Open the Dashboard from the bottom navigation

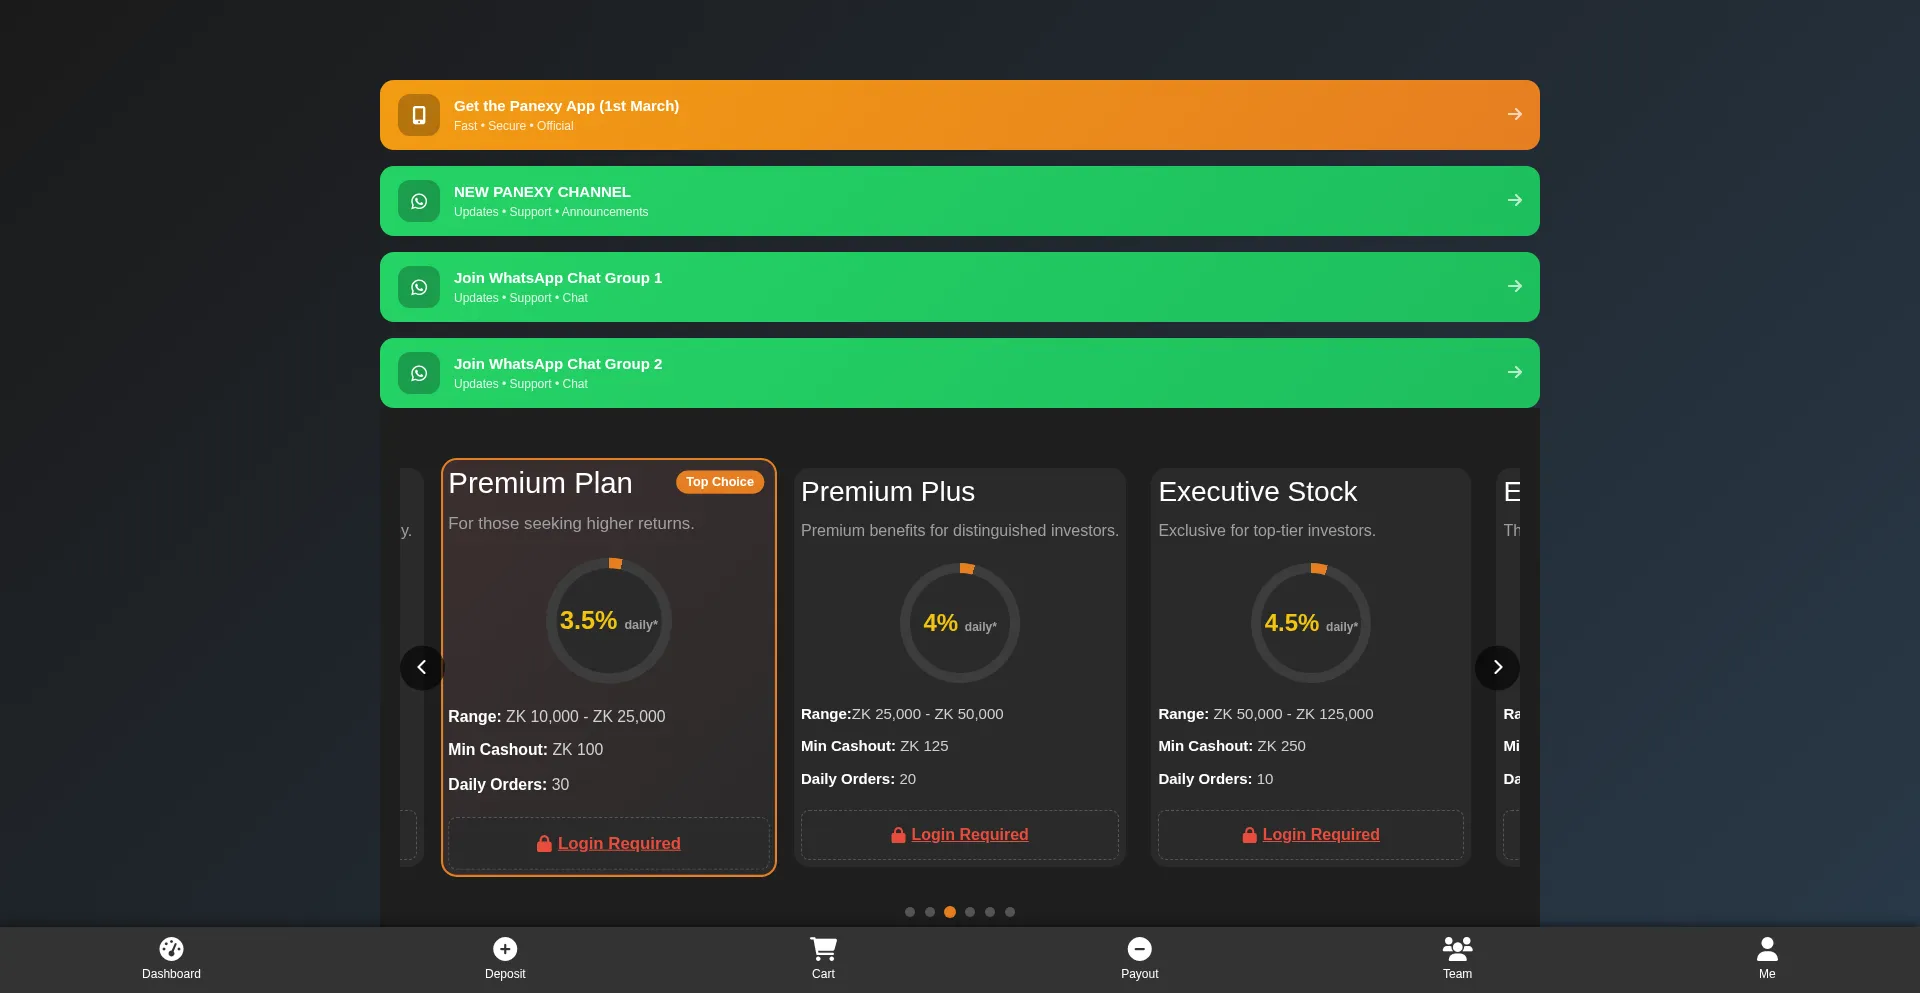pyautogui.click(x=171, y=959)
